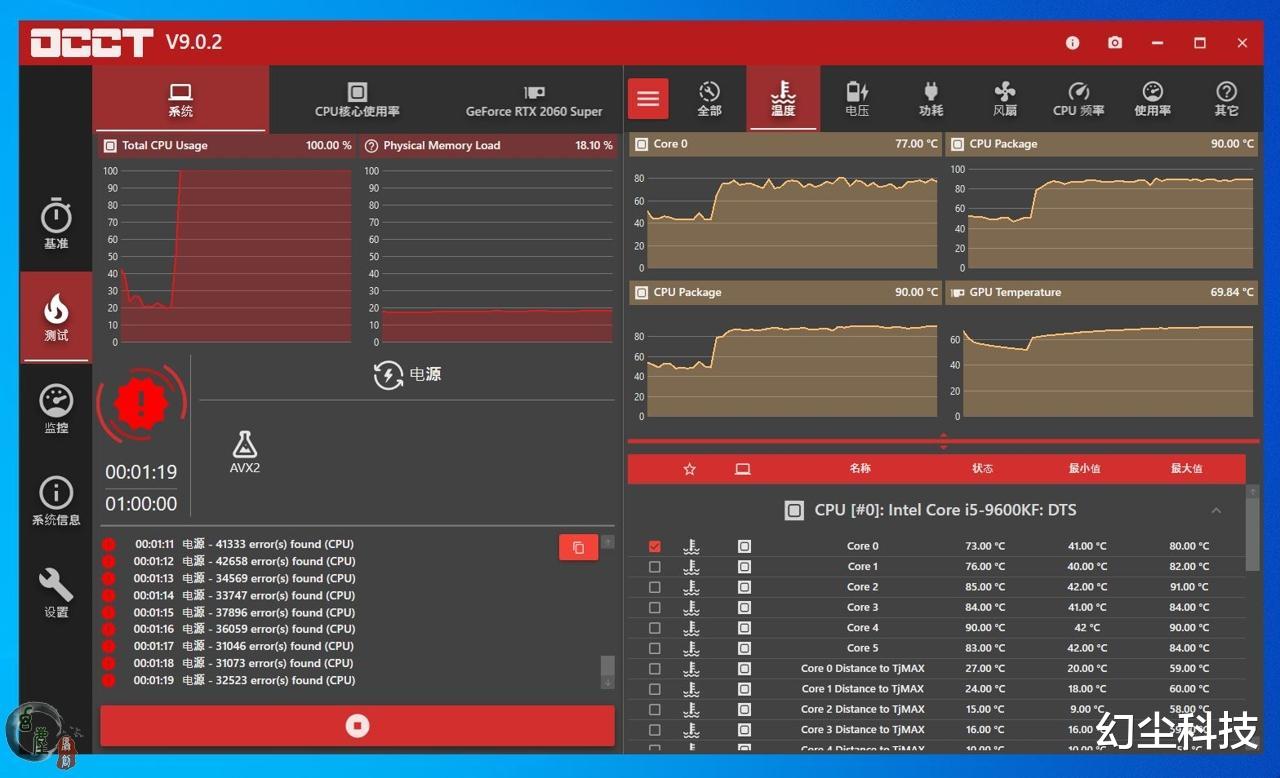Click the AVX2 flask icon
The height and width of the screenshot is (778, 1280).
(x=245, y=444)
